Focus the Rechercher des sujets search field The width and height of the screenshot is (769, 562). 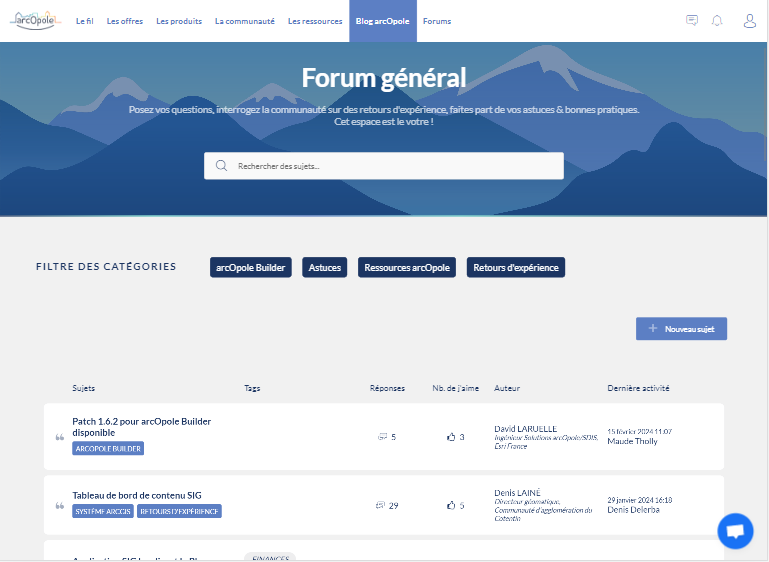384,166
